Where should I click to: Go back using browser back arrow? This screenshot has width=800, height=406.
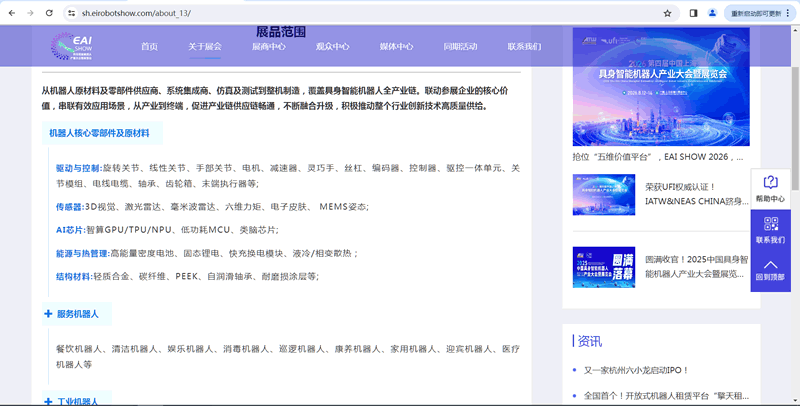tap(9, 13)
